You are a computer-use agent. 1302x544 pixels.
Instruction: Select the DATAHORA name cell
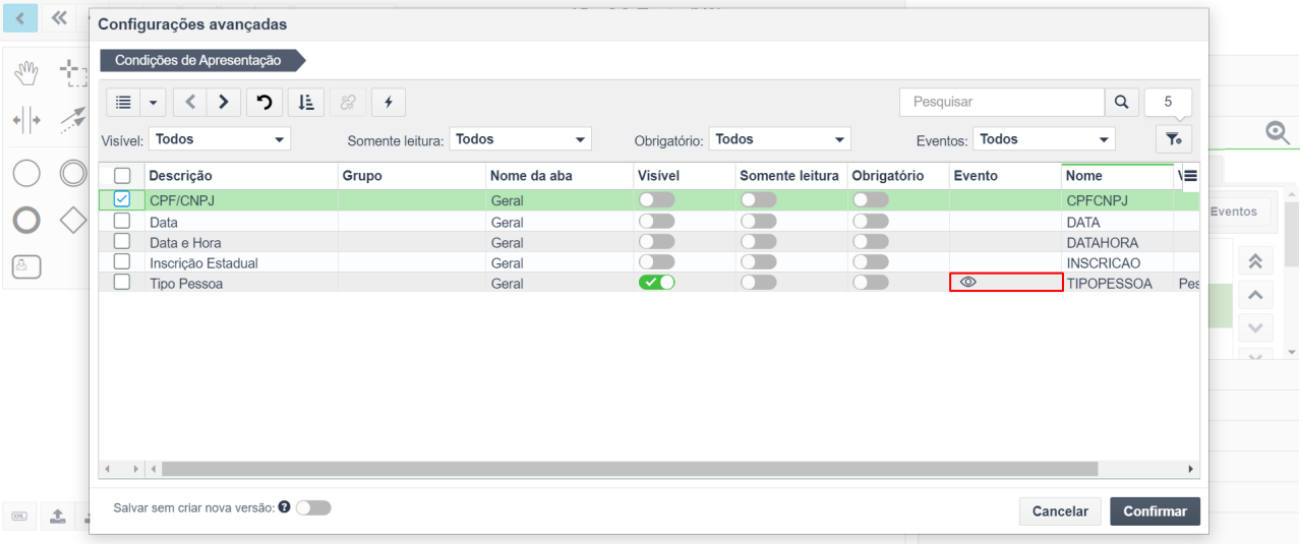(1118, 242)
